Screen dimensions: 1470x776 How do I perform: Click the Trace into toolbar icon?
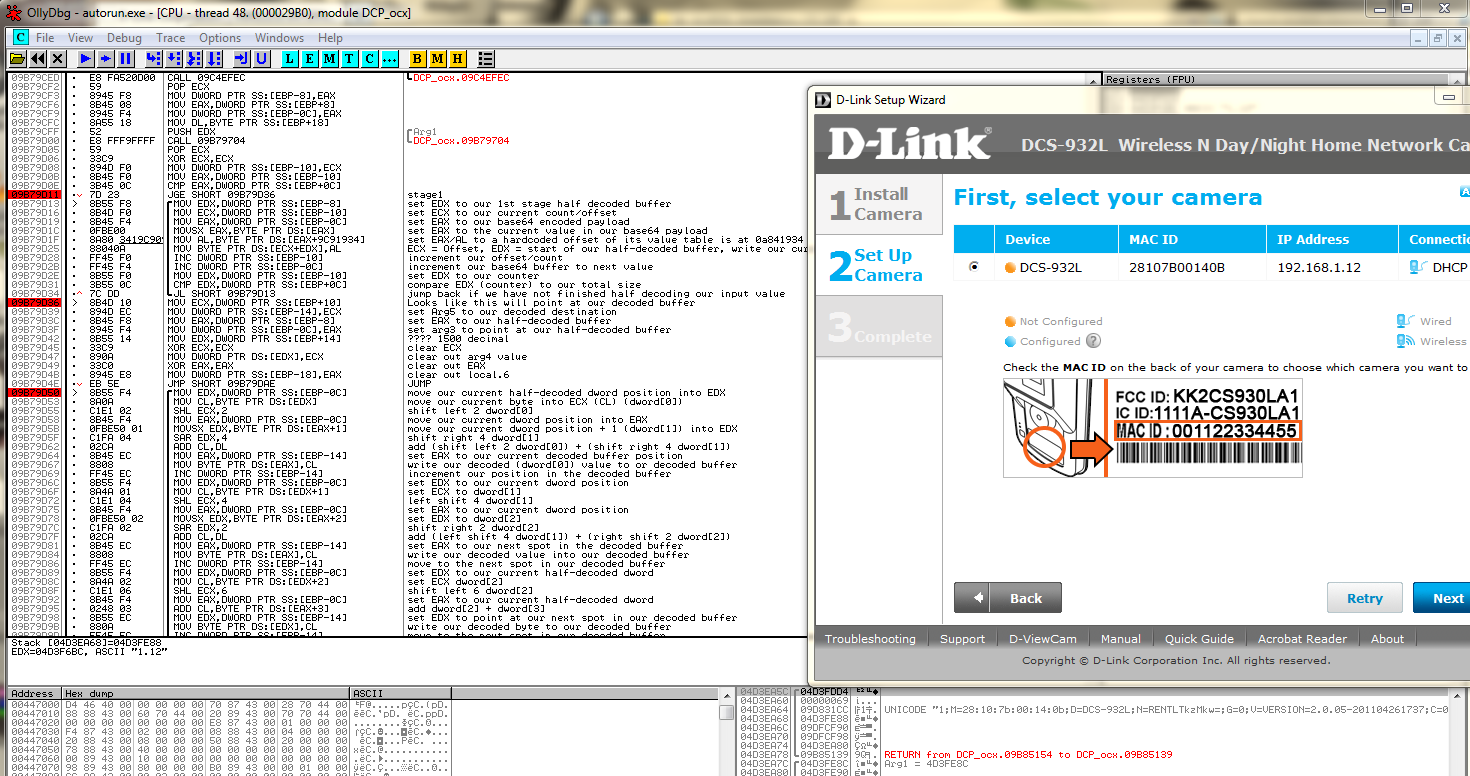tap(192, 59)
